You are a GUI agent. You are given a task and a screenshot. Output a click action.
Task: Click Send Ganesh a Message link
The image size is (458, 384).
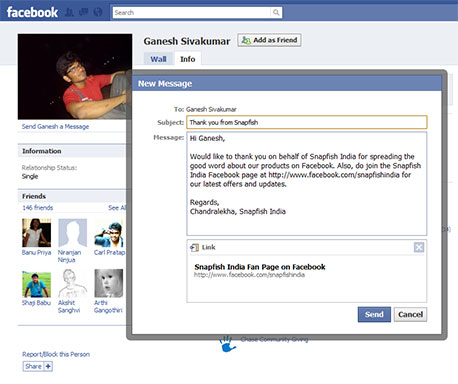pos(55,126)
